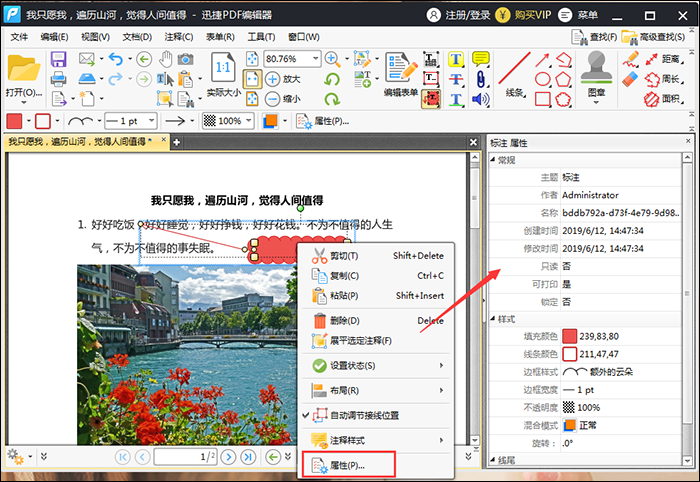Rotate view with the upper green rotate arrow
Viewport: 700px width, 482px height.
332,79
